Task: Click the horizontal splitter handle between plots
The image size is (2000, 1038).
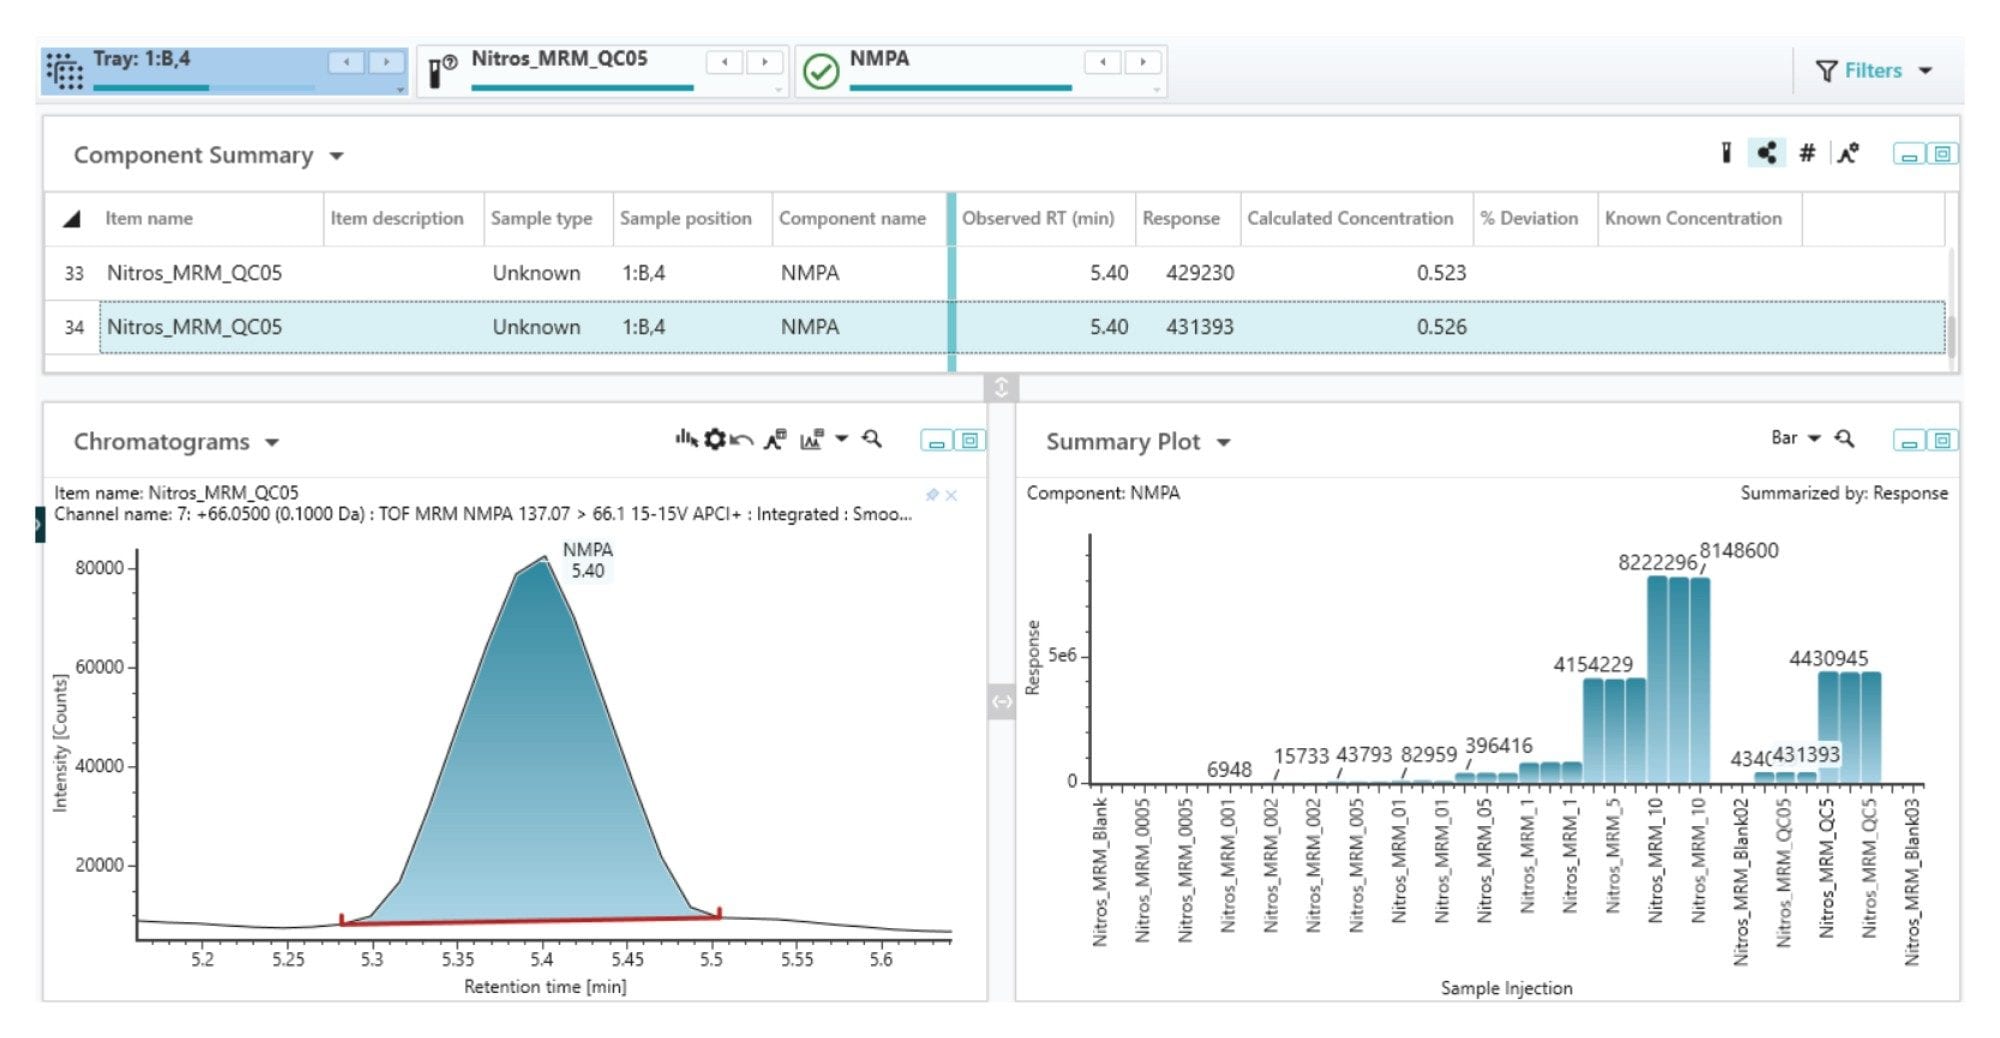Action: tap(1001, 702)
